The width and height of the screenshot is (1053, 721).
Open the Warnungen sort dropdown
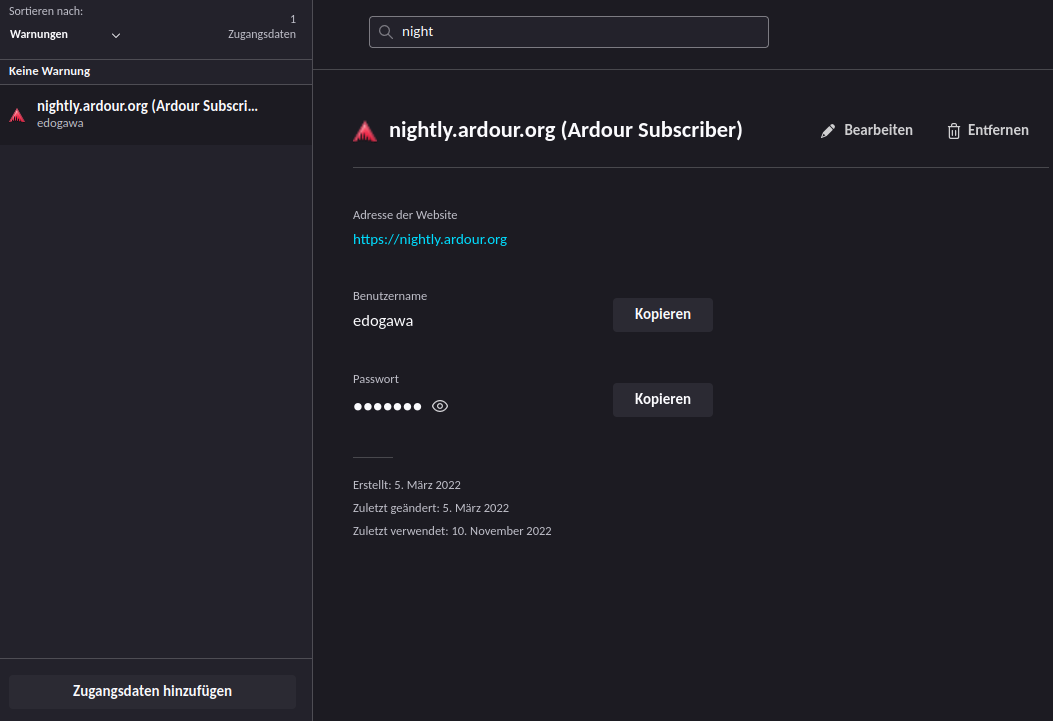[x=64, y=34]
